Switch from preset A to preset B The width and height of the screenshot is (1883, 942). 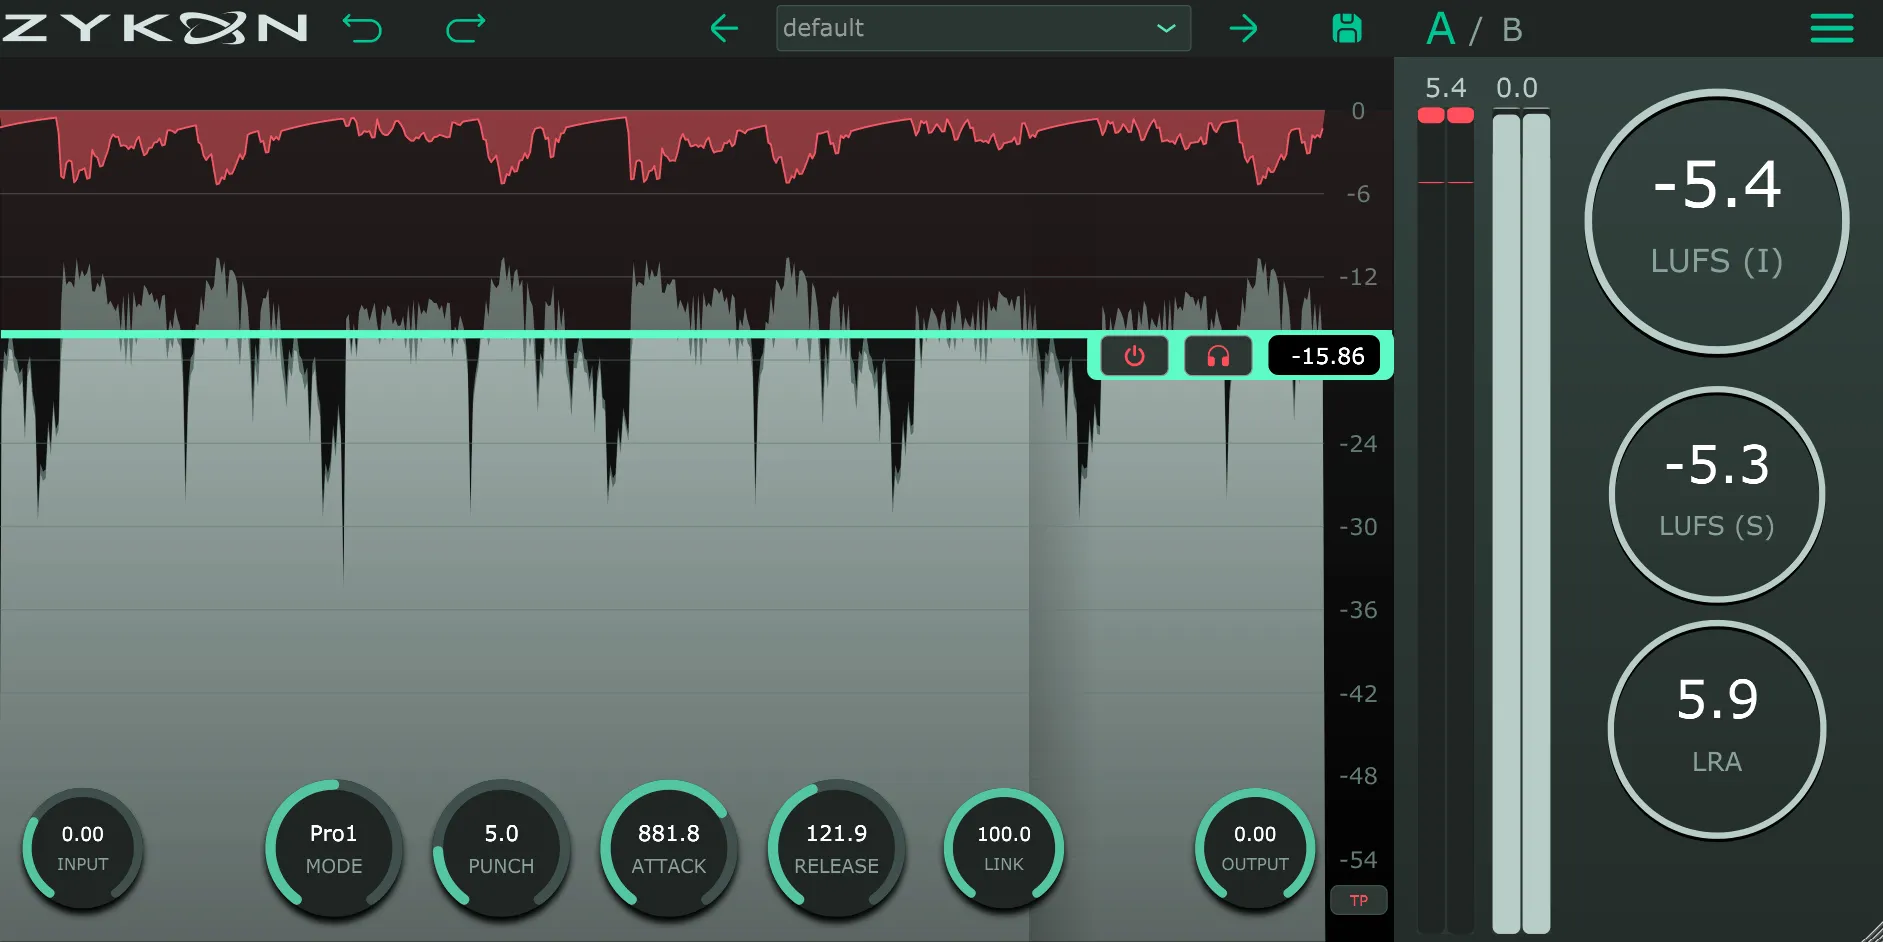click(x=1511, y=29)
